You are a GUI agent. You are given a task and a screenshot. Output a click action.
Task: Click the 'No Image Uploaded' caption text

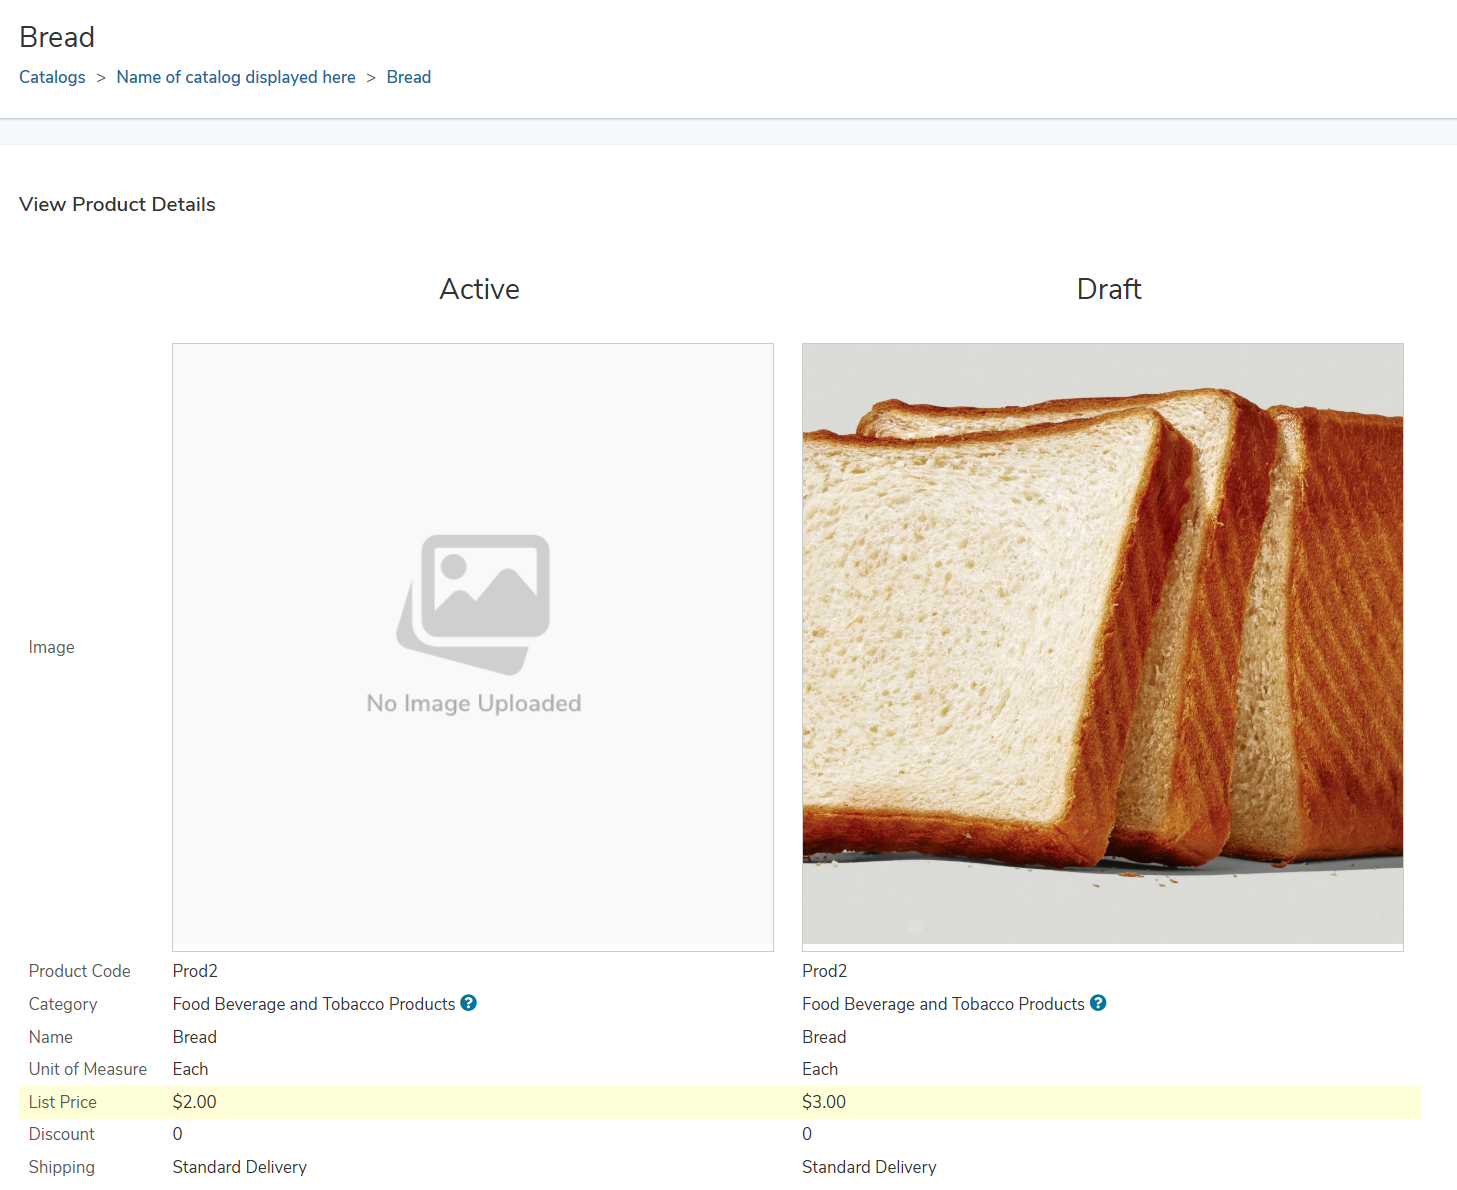[x=474, y=703]
